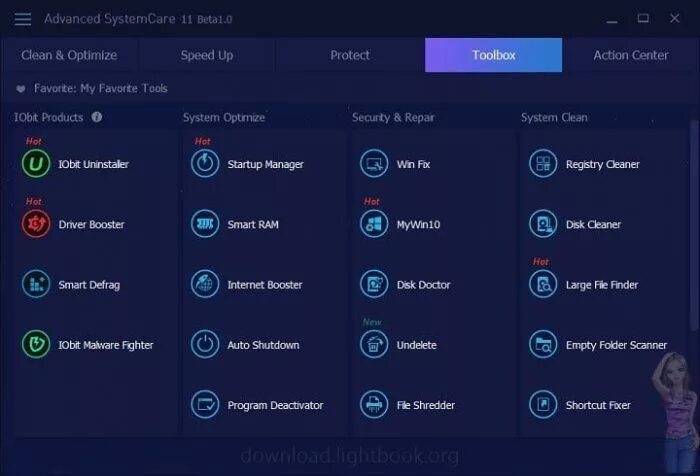The height and width of the screenshot is (476, 700).
Task: Click the IObit Uninstaller label
Action: 93,164
